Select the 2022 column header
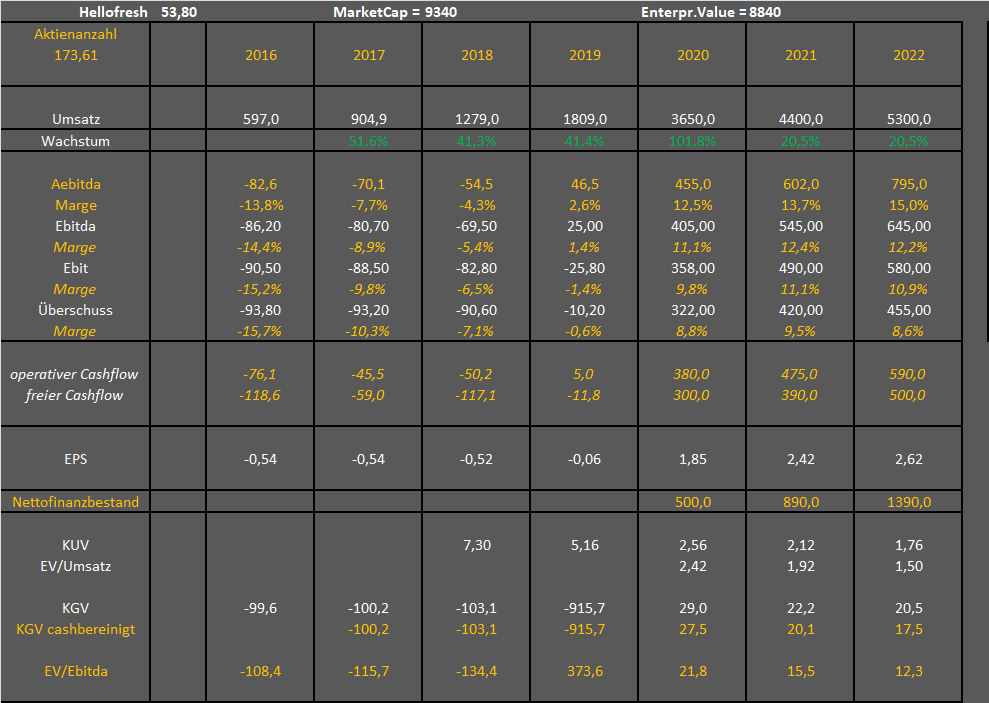The image size is (989, 703). (x=909, y=55)
